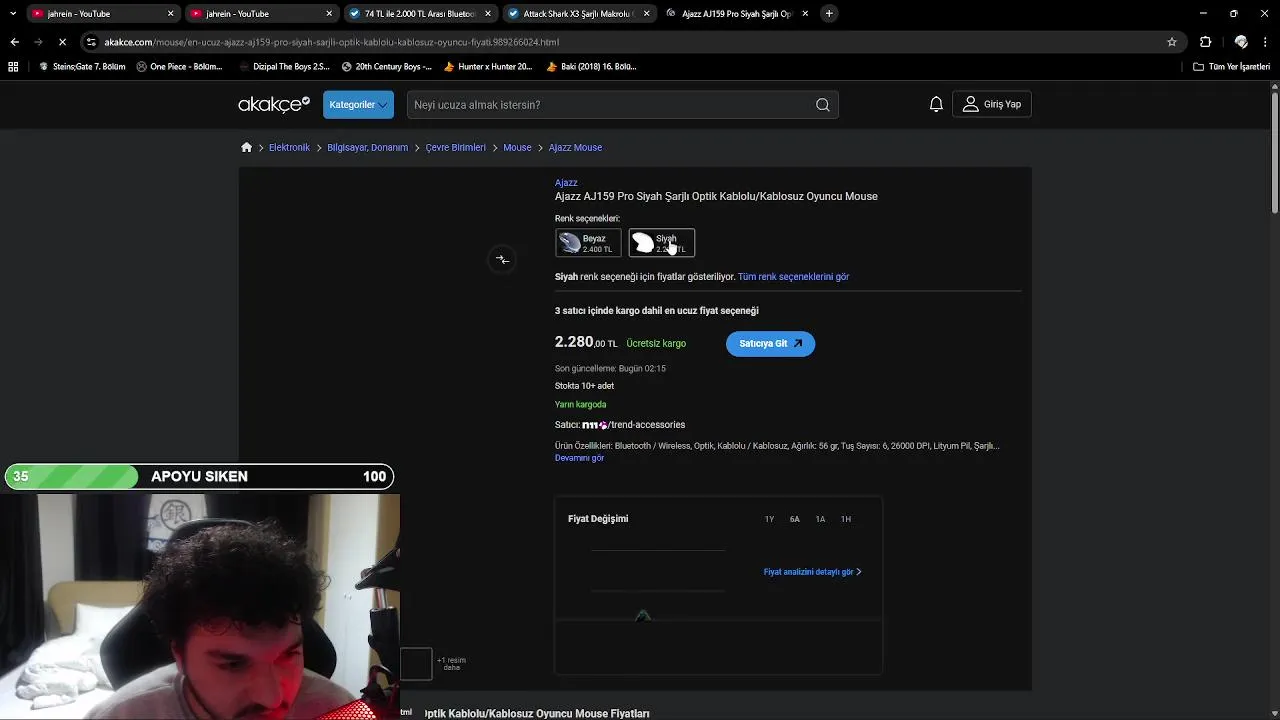Image resolution: width=1280 pixels, height=720 pixels.
Task: Select Beyaz color option
Action: pos(588,243)
